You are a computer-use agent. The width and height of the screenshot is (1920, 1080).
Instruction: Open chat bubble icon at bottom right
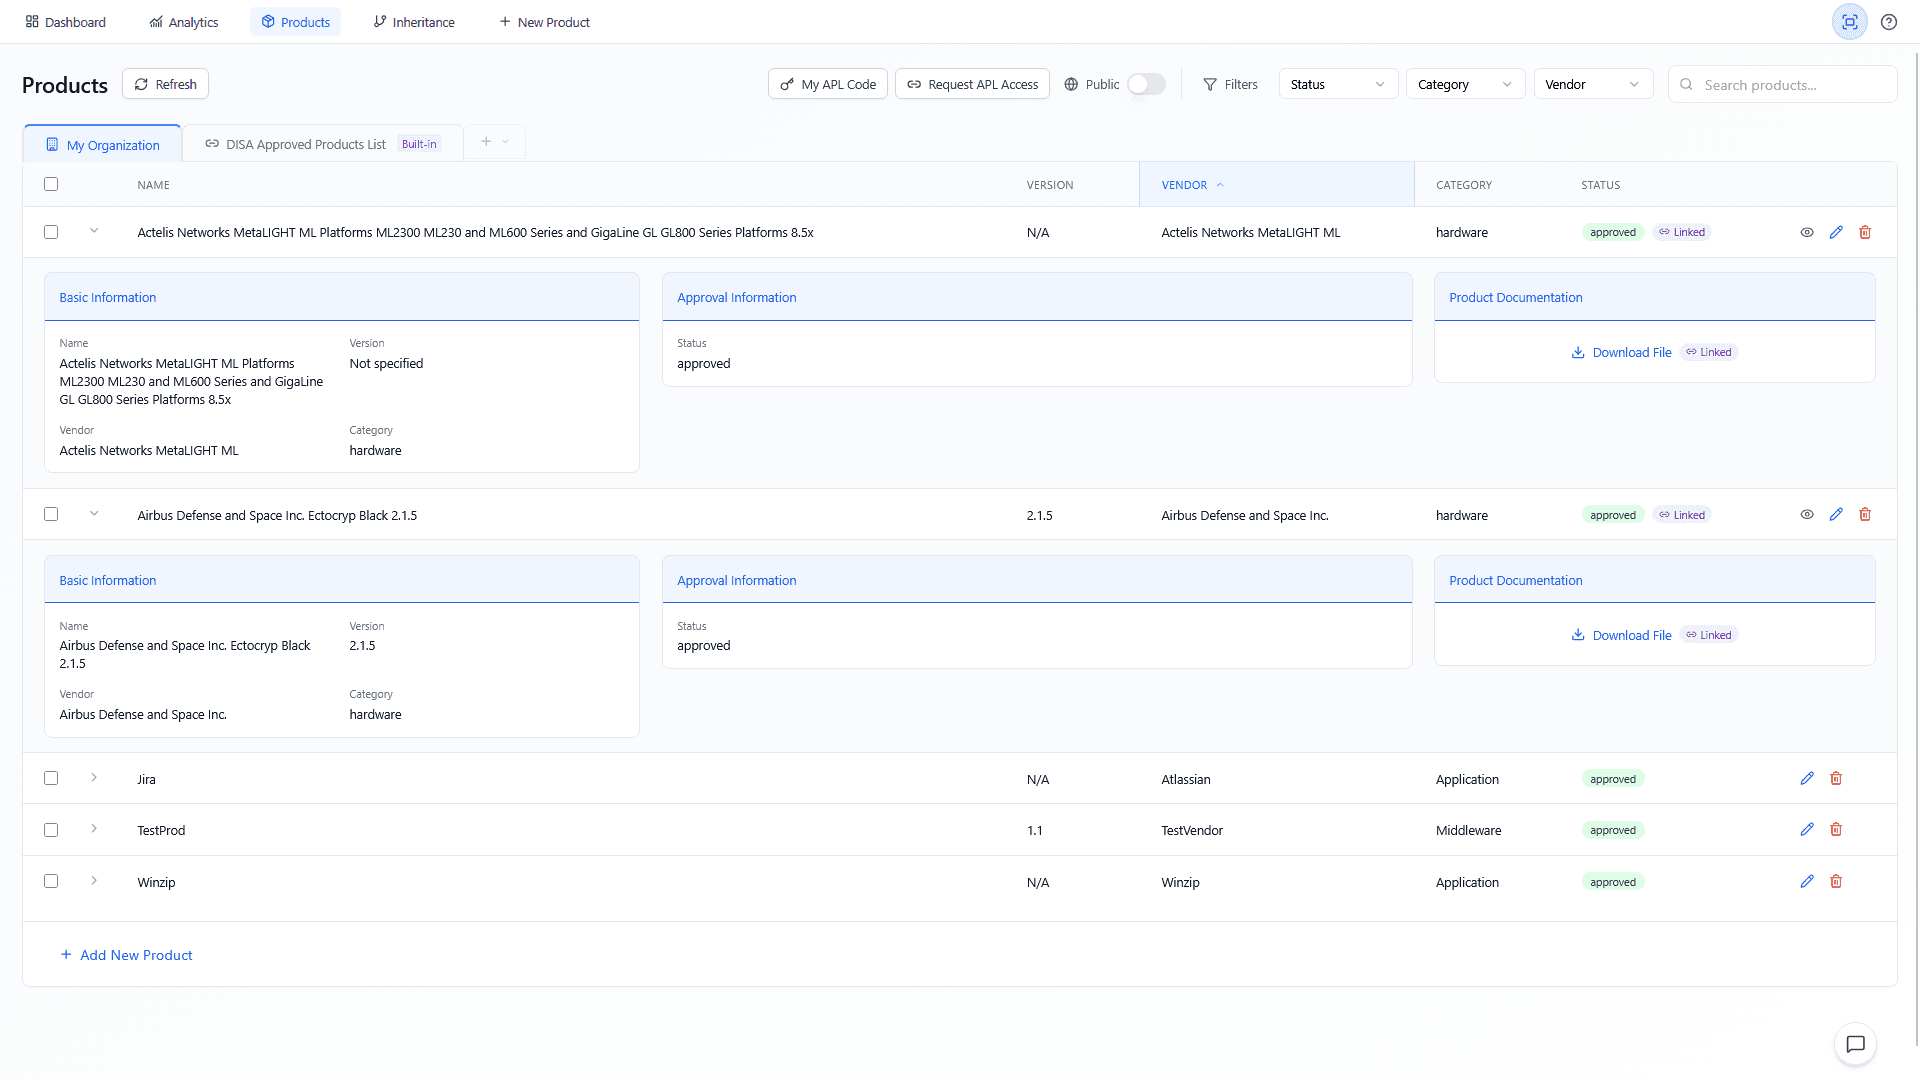(x=1855, y=1044)
